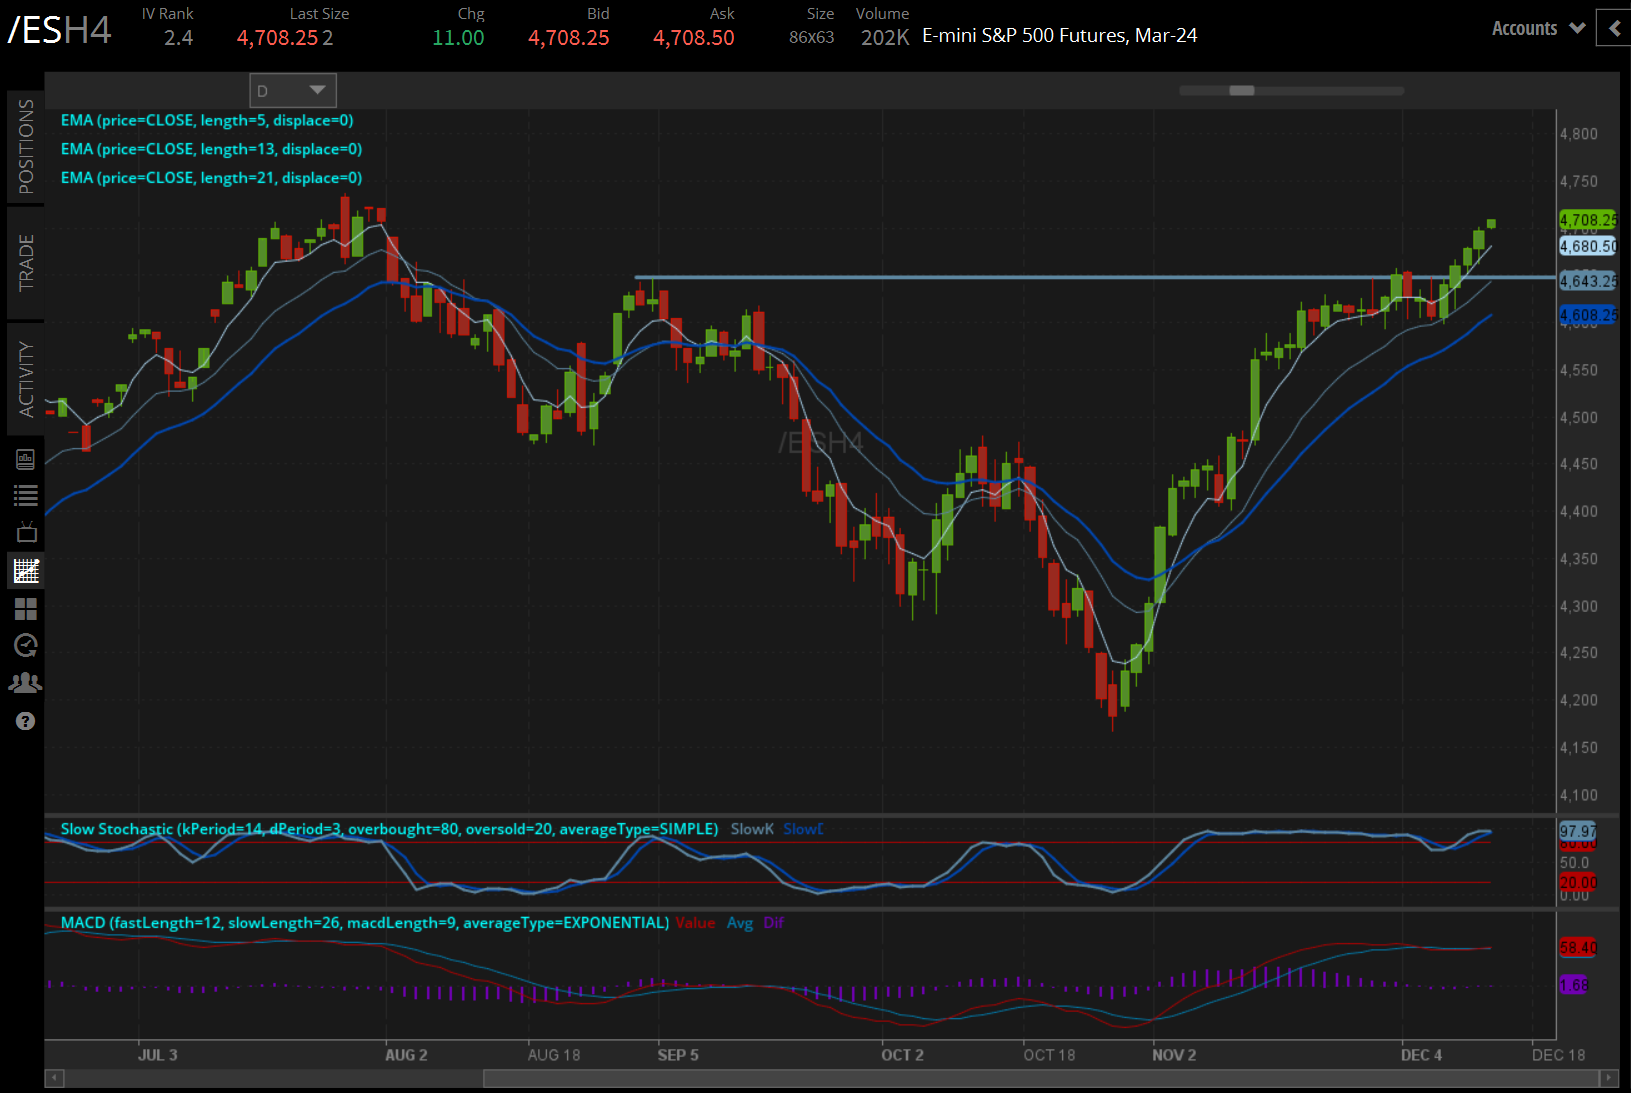The height and width of the screenshot is (1093, 1631).
Task: Switch to the POSITIONS tab
Action: pos(25,147)
